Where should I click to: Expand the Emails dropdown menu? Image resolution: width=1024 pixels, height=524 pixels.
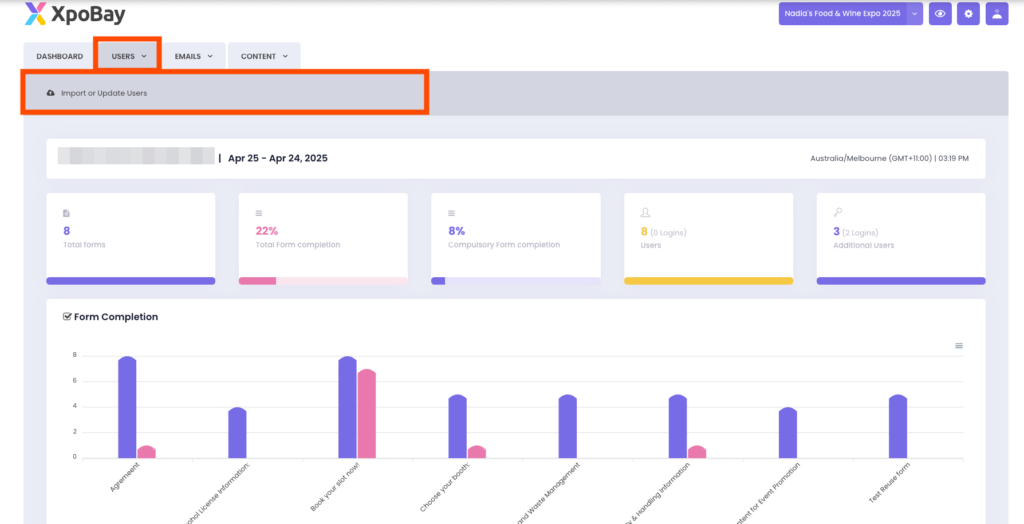tap(194, 57)
